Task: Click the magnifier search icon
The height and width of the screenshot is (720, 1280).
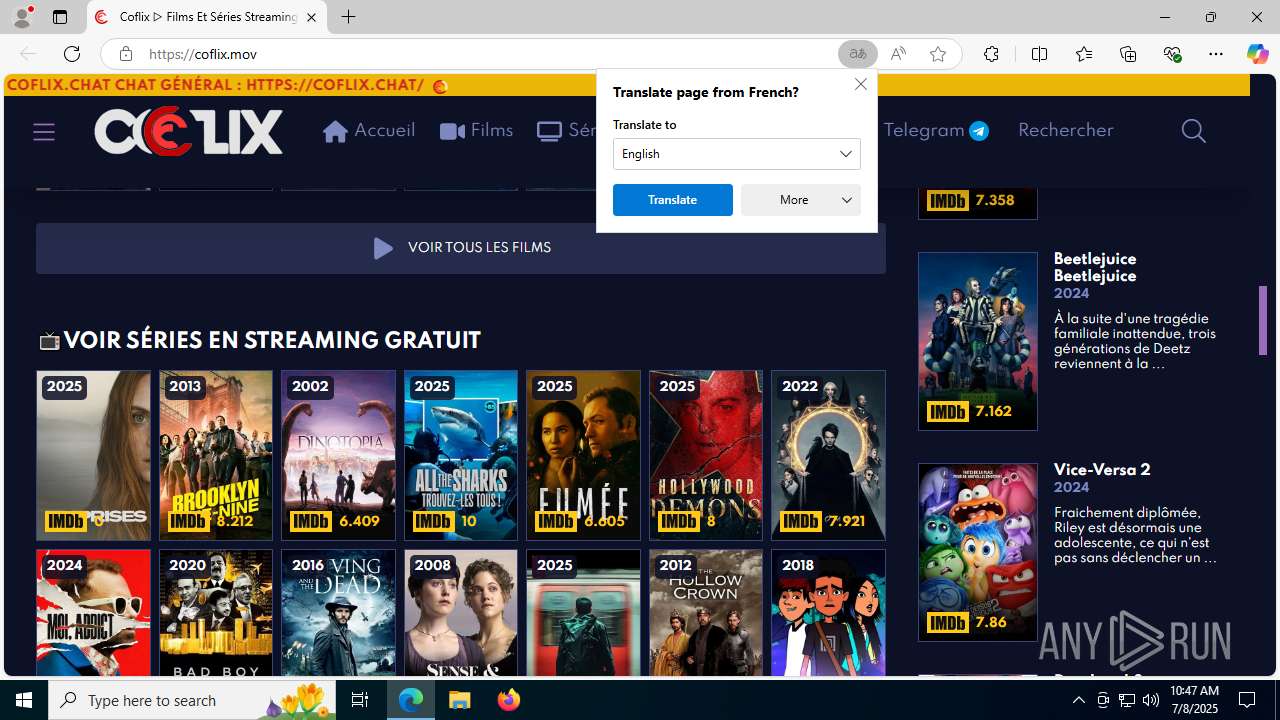Action: [x=1193, y=131]
